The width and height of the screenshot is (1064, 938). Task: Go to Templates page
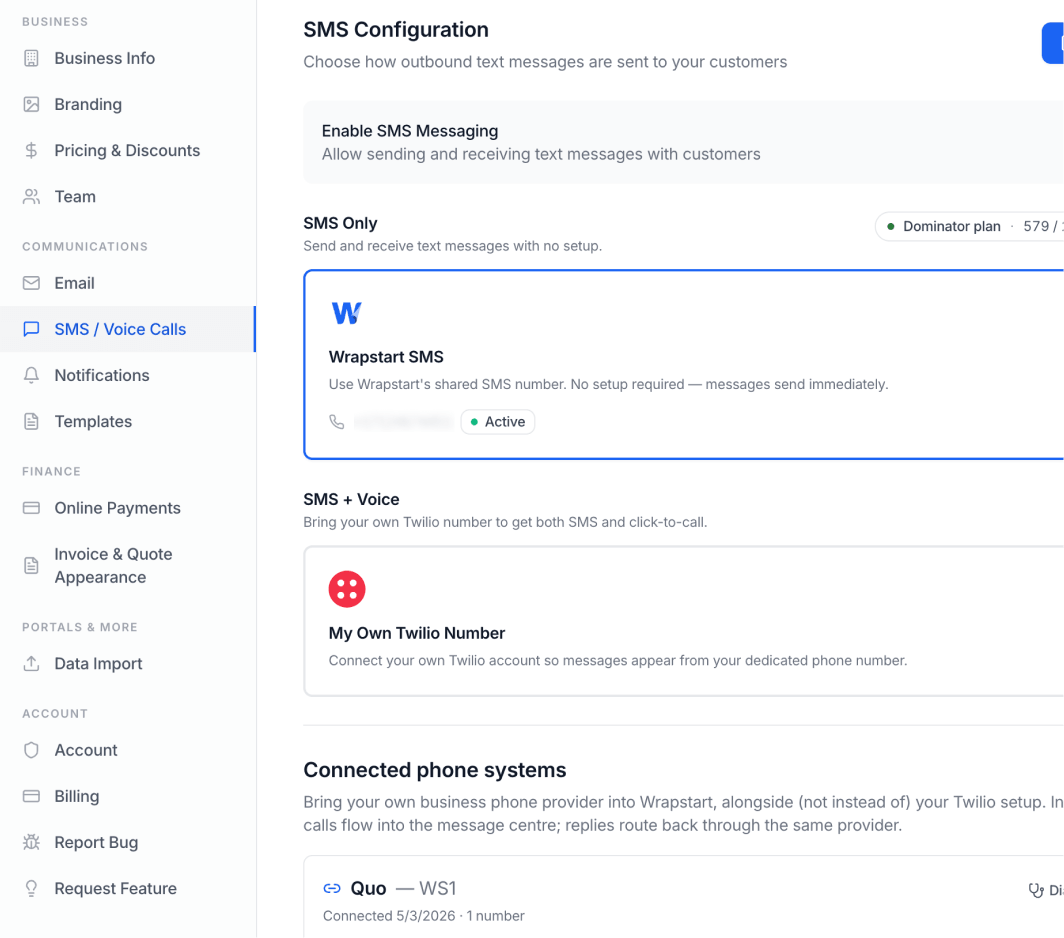(x=129, y=421)
